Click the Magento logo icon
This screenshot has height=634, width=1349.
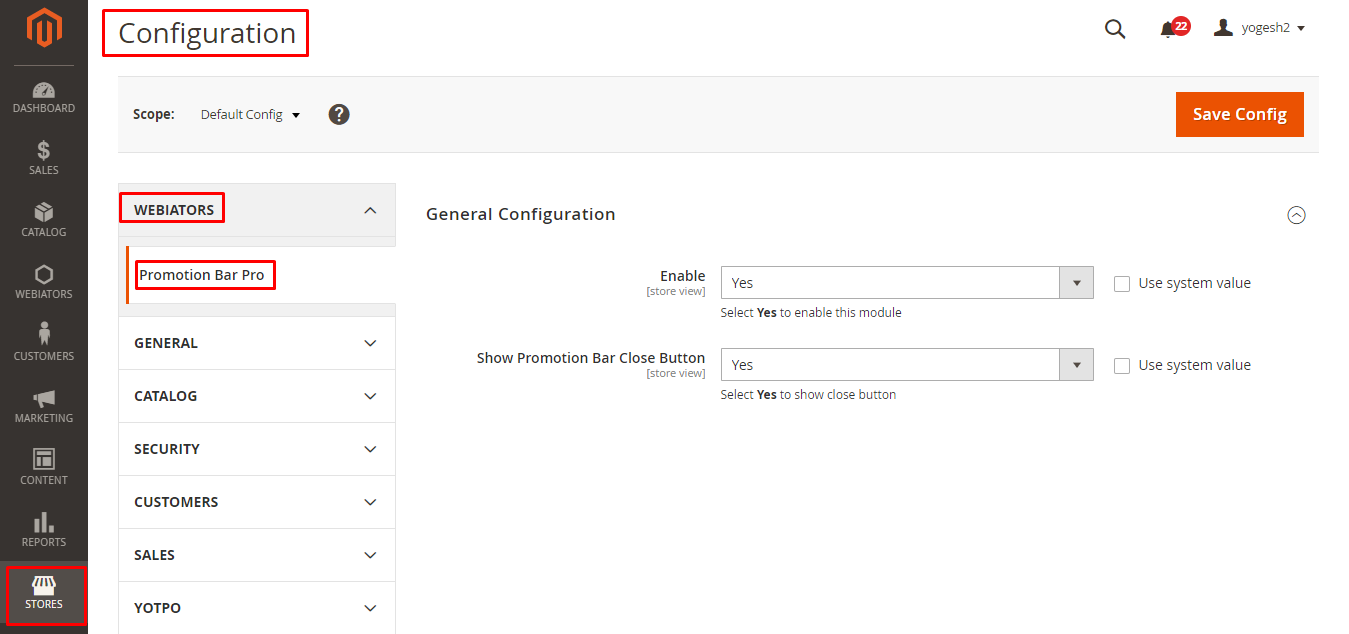pyautogui.click(x=43, y=29)
